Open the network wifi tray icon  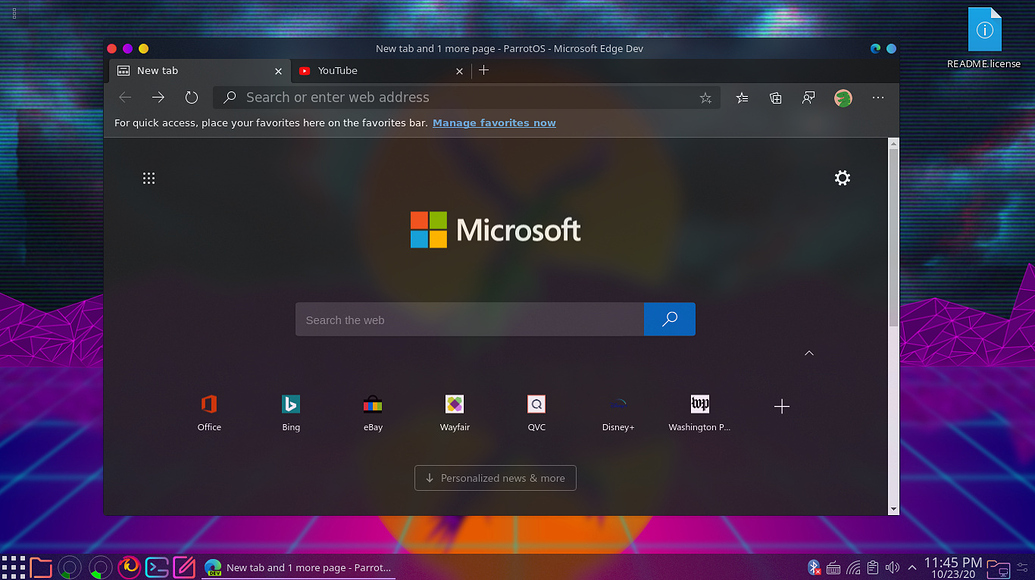[x=853, y=567]
